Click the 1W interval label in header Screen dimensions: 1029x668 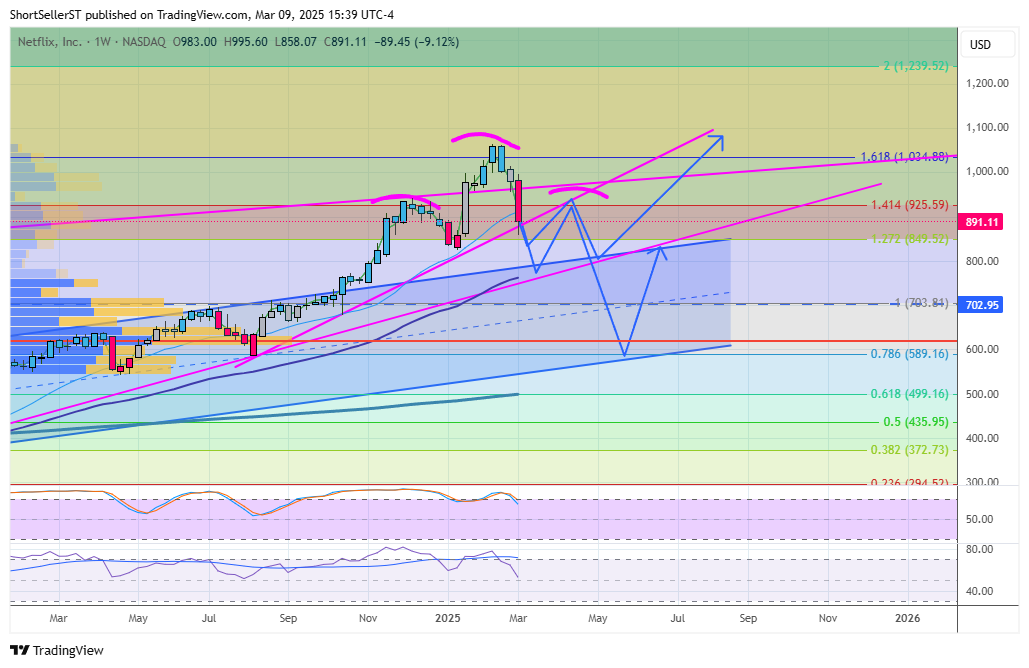pyautogui.click(x=102, y=42)
